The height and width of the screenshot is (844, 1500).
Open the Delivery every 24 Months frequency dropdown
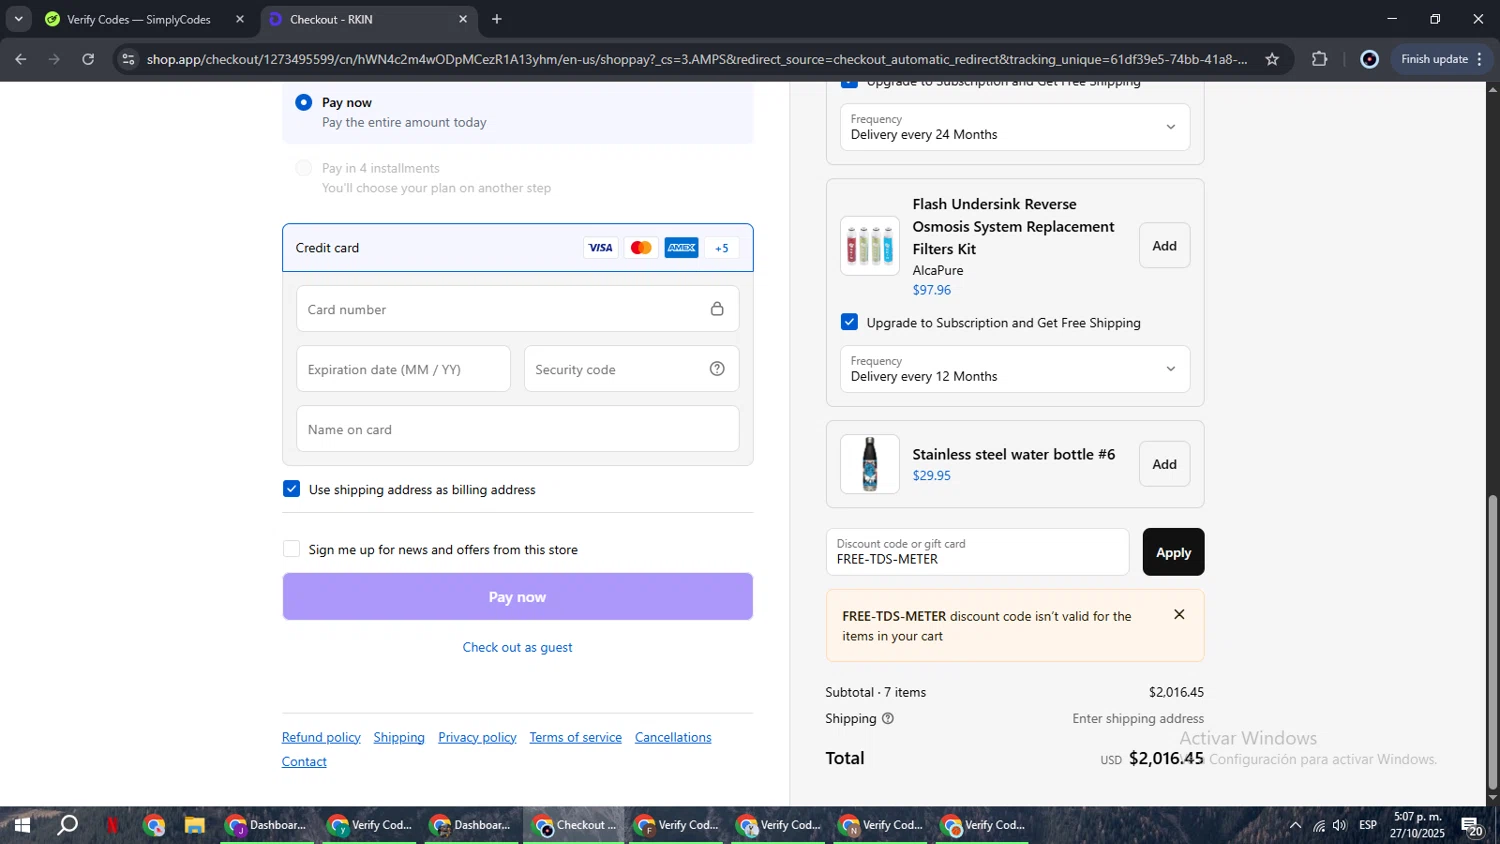(1015, 127)
